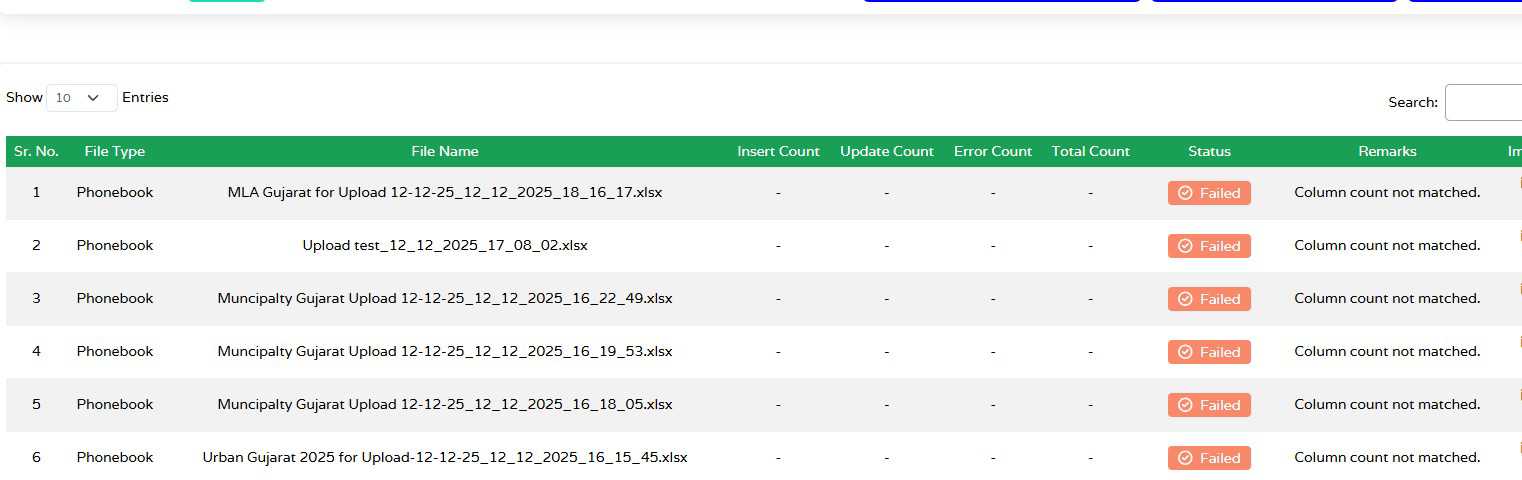
Task: Sort table by File Type column header
Action: pos(115,152)
